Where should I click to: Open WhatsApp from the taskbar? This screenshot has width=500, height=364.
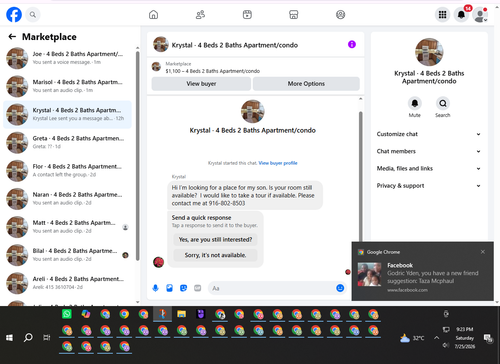(x=67, y=314)
